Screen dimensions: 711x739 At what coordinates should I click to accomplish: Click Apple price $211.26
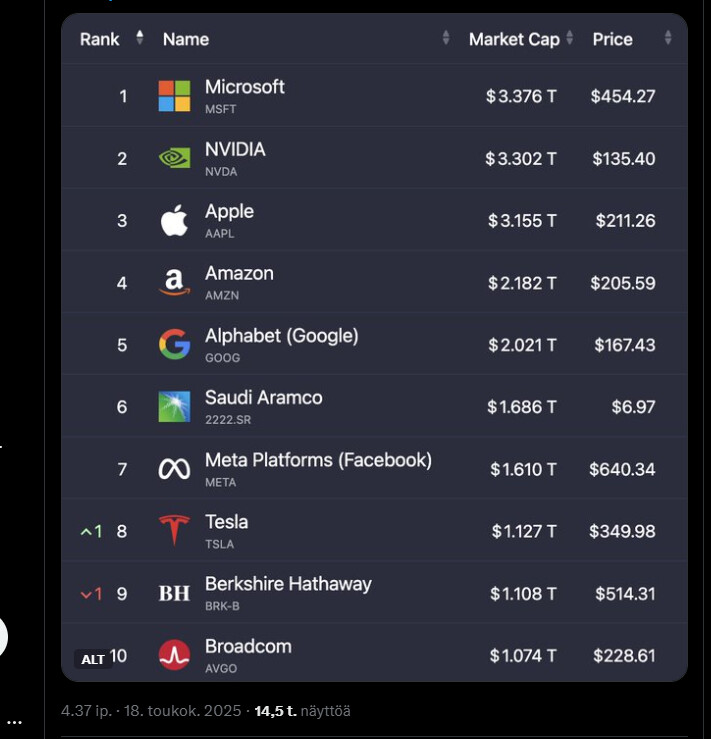625,221
